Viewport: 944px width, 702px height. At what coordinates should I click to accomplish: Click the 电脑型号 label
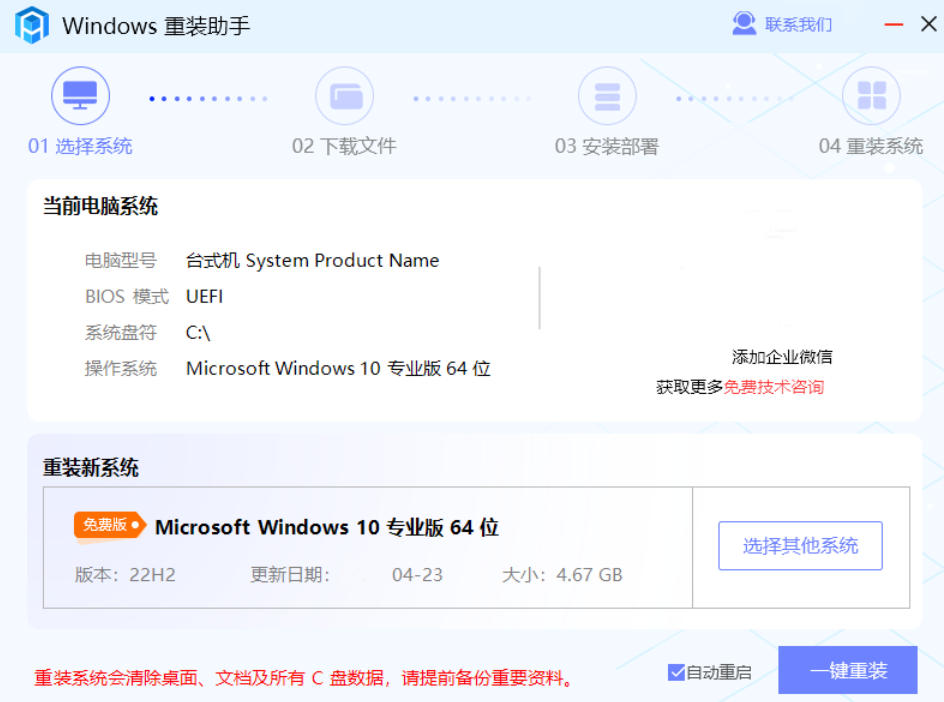[120, 260]
